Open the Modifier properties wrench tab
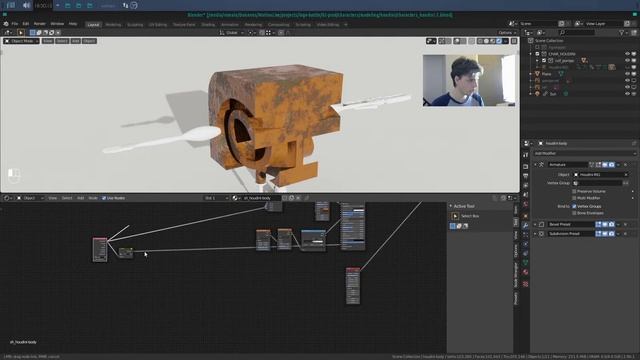The height and width of the screenshot is (360, 640). 526,225
